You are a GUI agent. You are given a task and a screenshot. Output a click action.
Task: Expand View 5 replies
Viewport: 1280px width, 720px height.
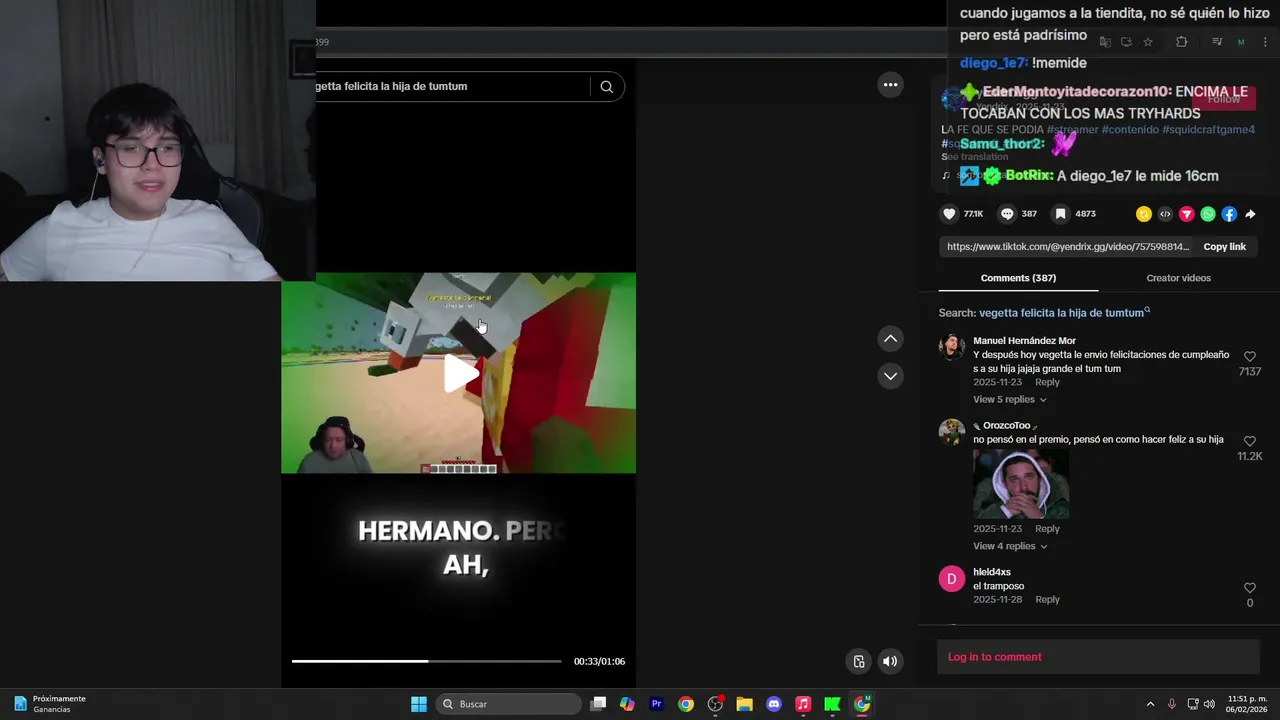click(1010, 400)
